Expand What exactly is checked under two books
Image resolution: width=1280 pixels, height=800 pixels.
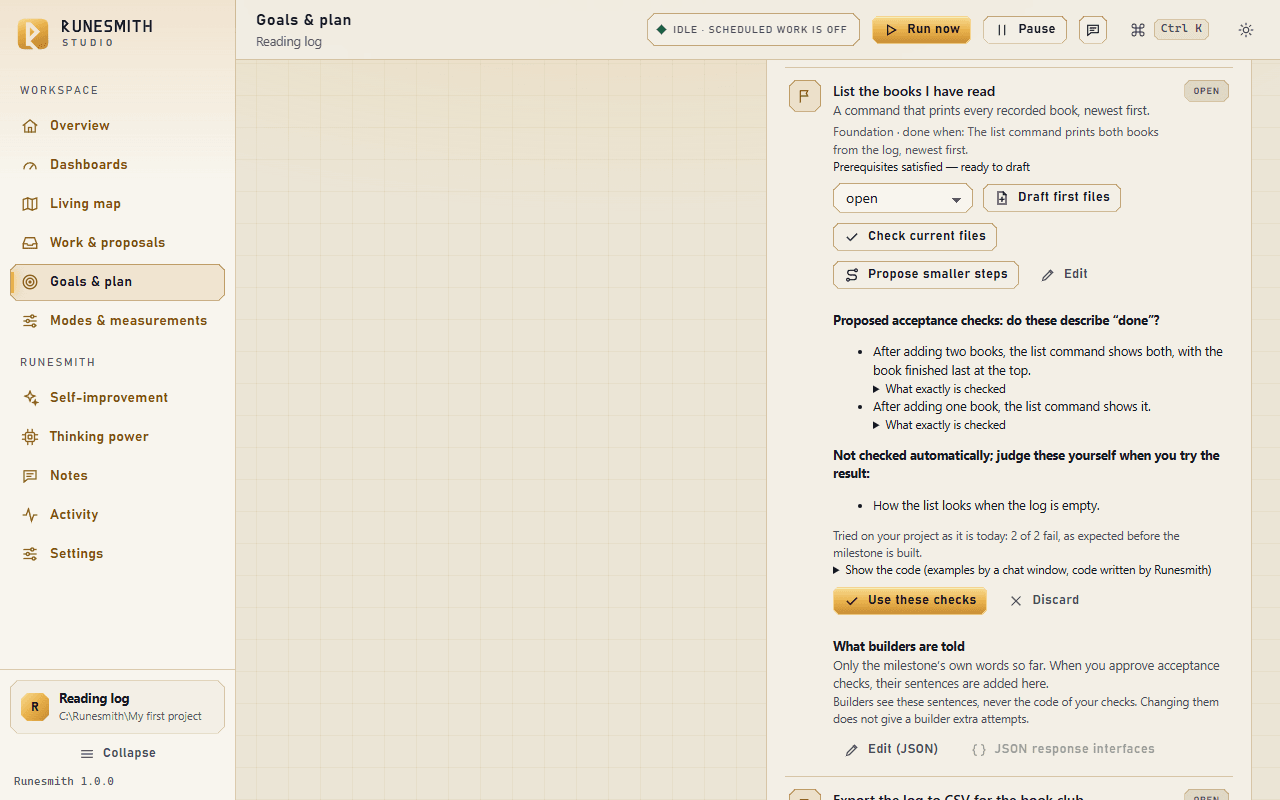tap(939, 389)
